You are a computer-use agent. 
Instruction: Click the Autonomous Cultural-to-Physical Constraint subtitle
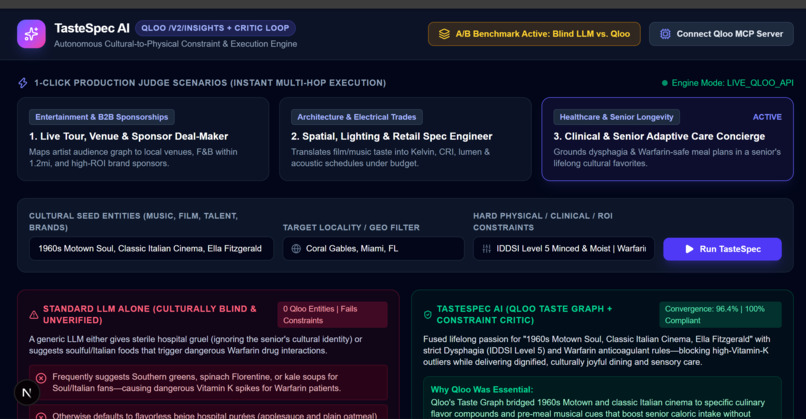coord(176,44)
